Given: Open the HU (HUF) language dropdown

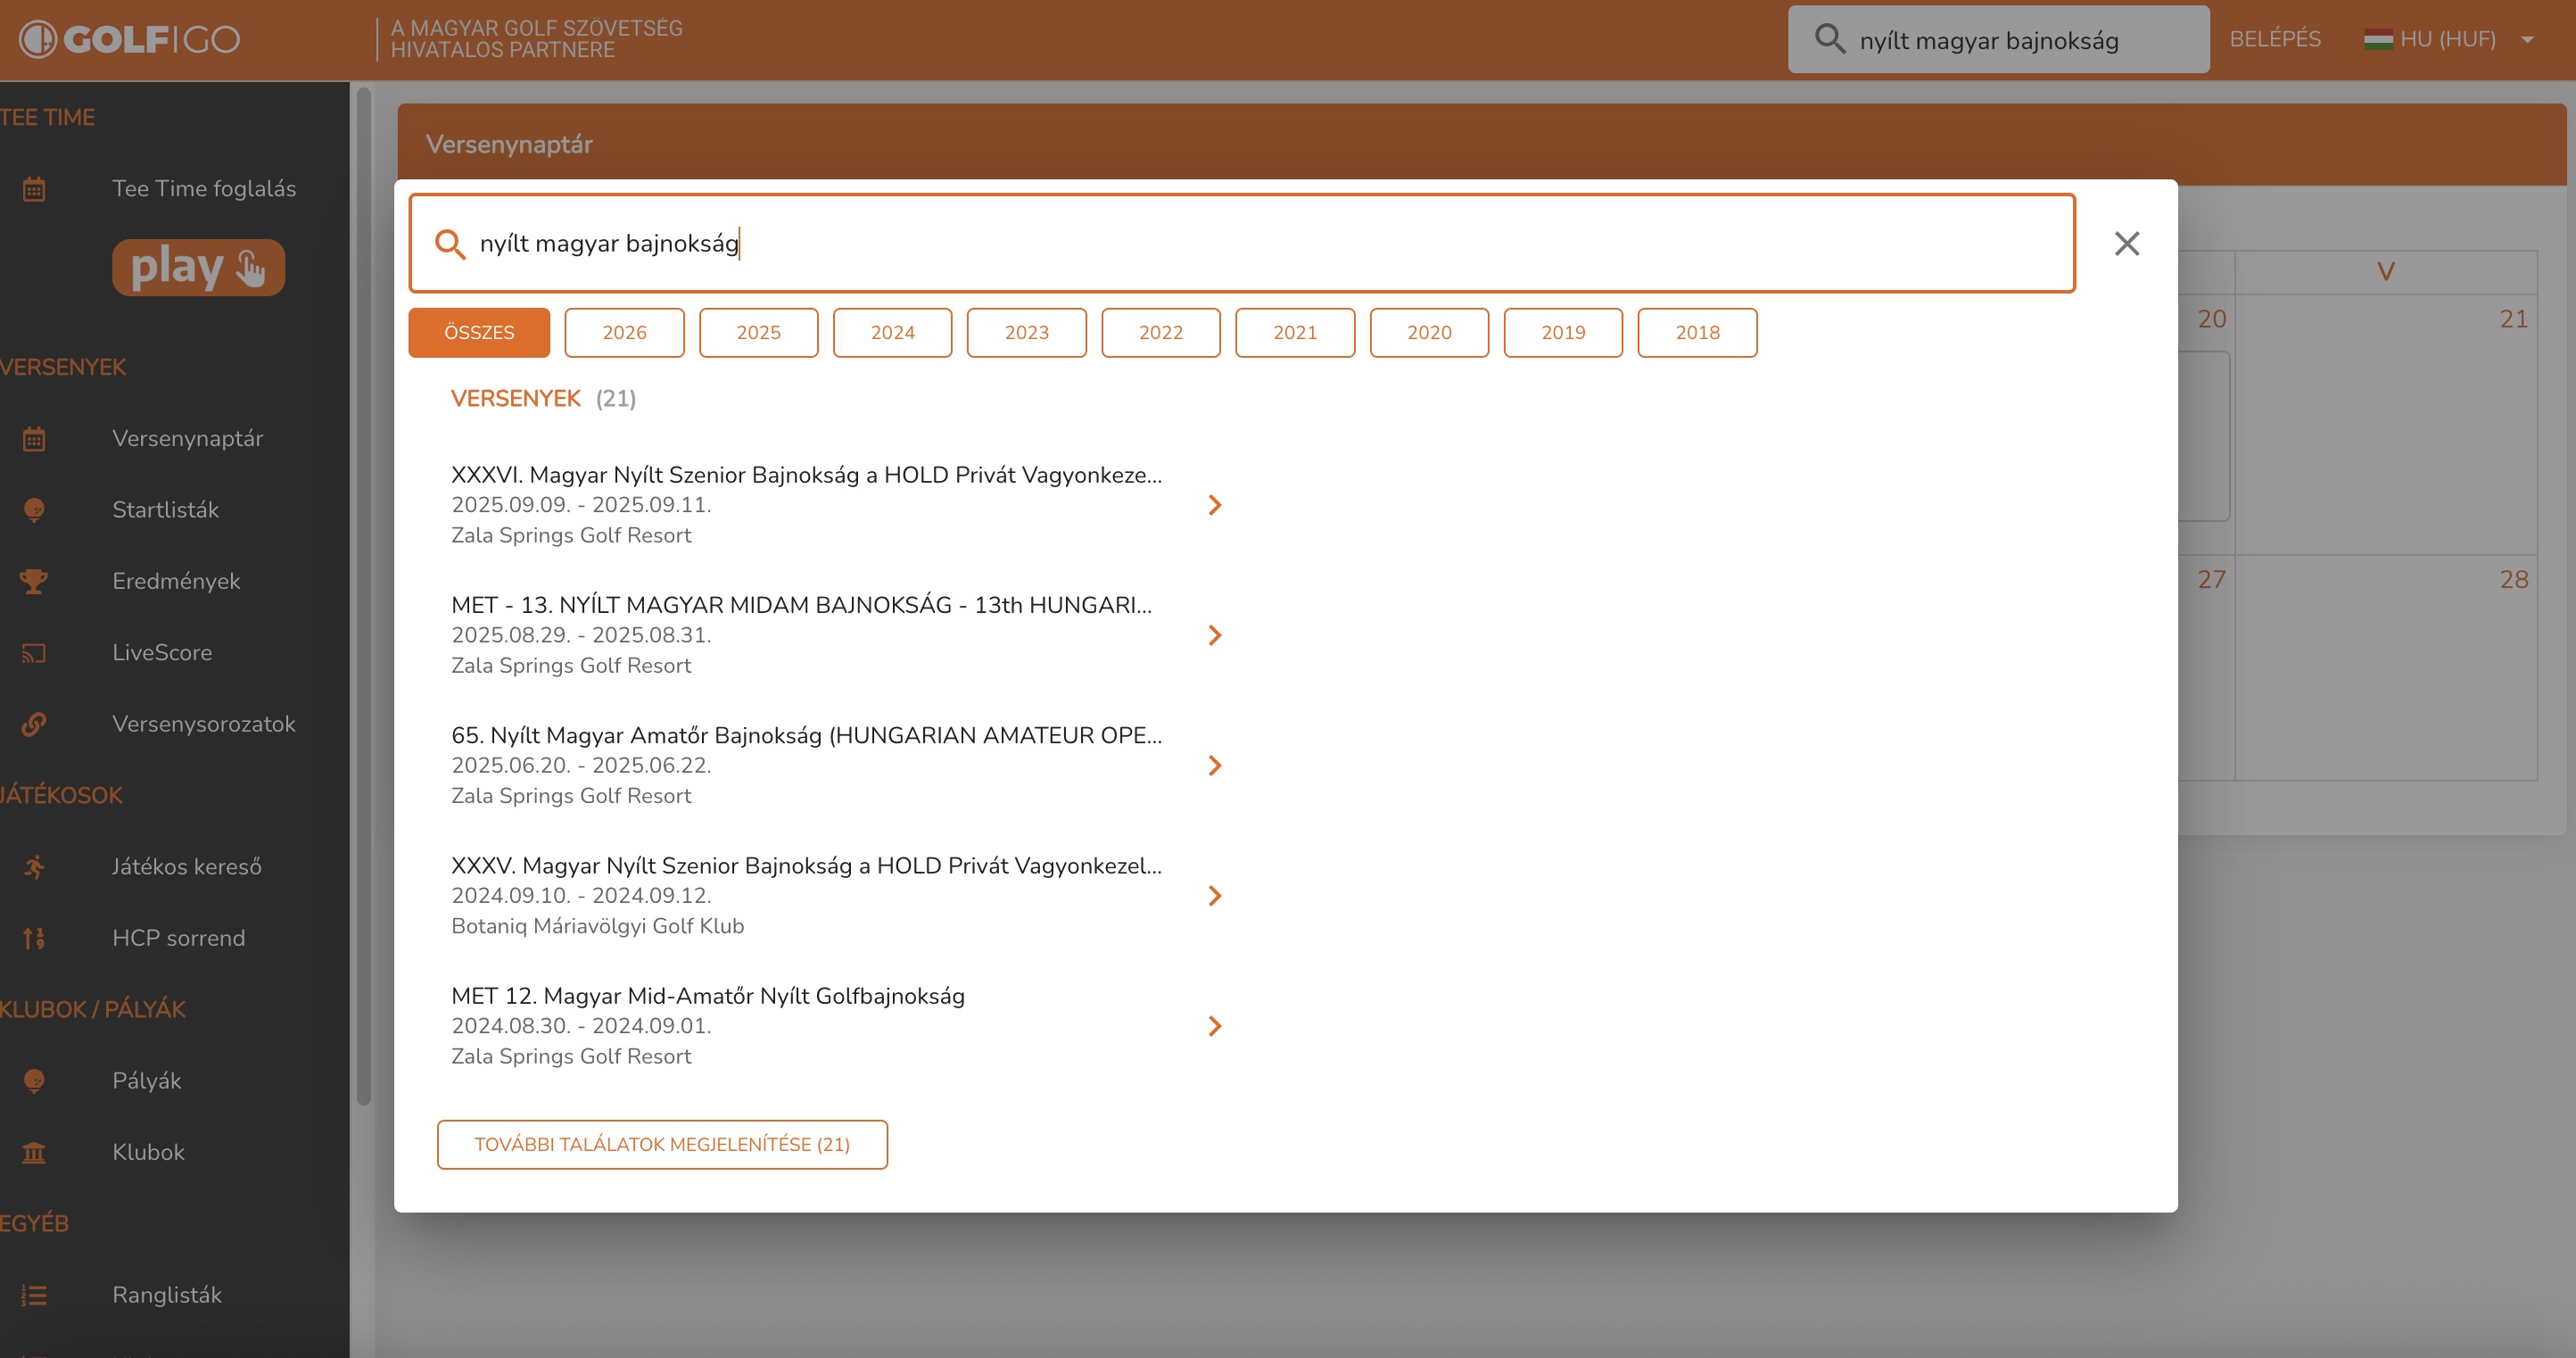Looking at the screenshot, I should [x=2447, y=39].
